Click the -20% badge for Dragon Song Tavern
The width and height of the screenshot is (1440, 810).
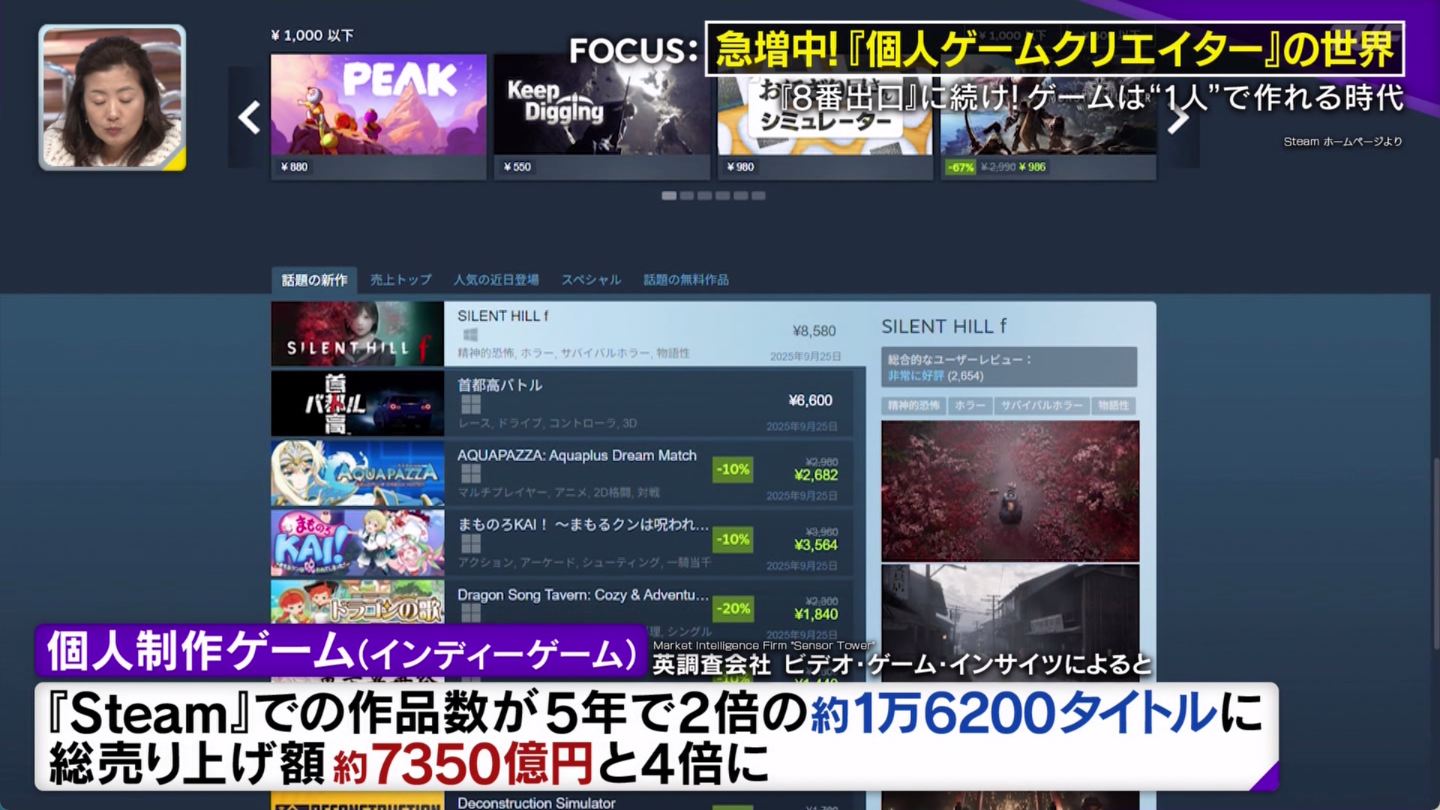[732, 609]
